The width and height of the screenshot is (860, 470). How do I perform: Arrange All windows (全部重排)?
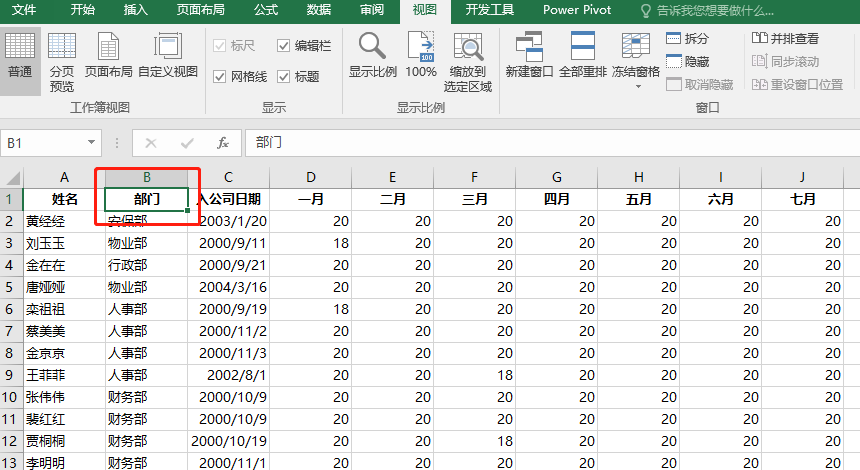click(x=582, y=55)
